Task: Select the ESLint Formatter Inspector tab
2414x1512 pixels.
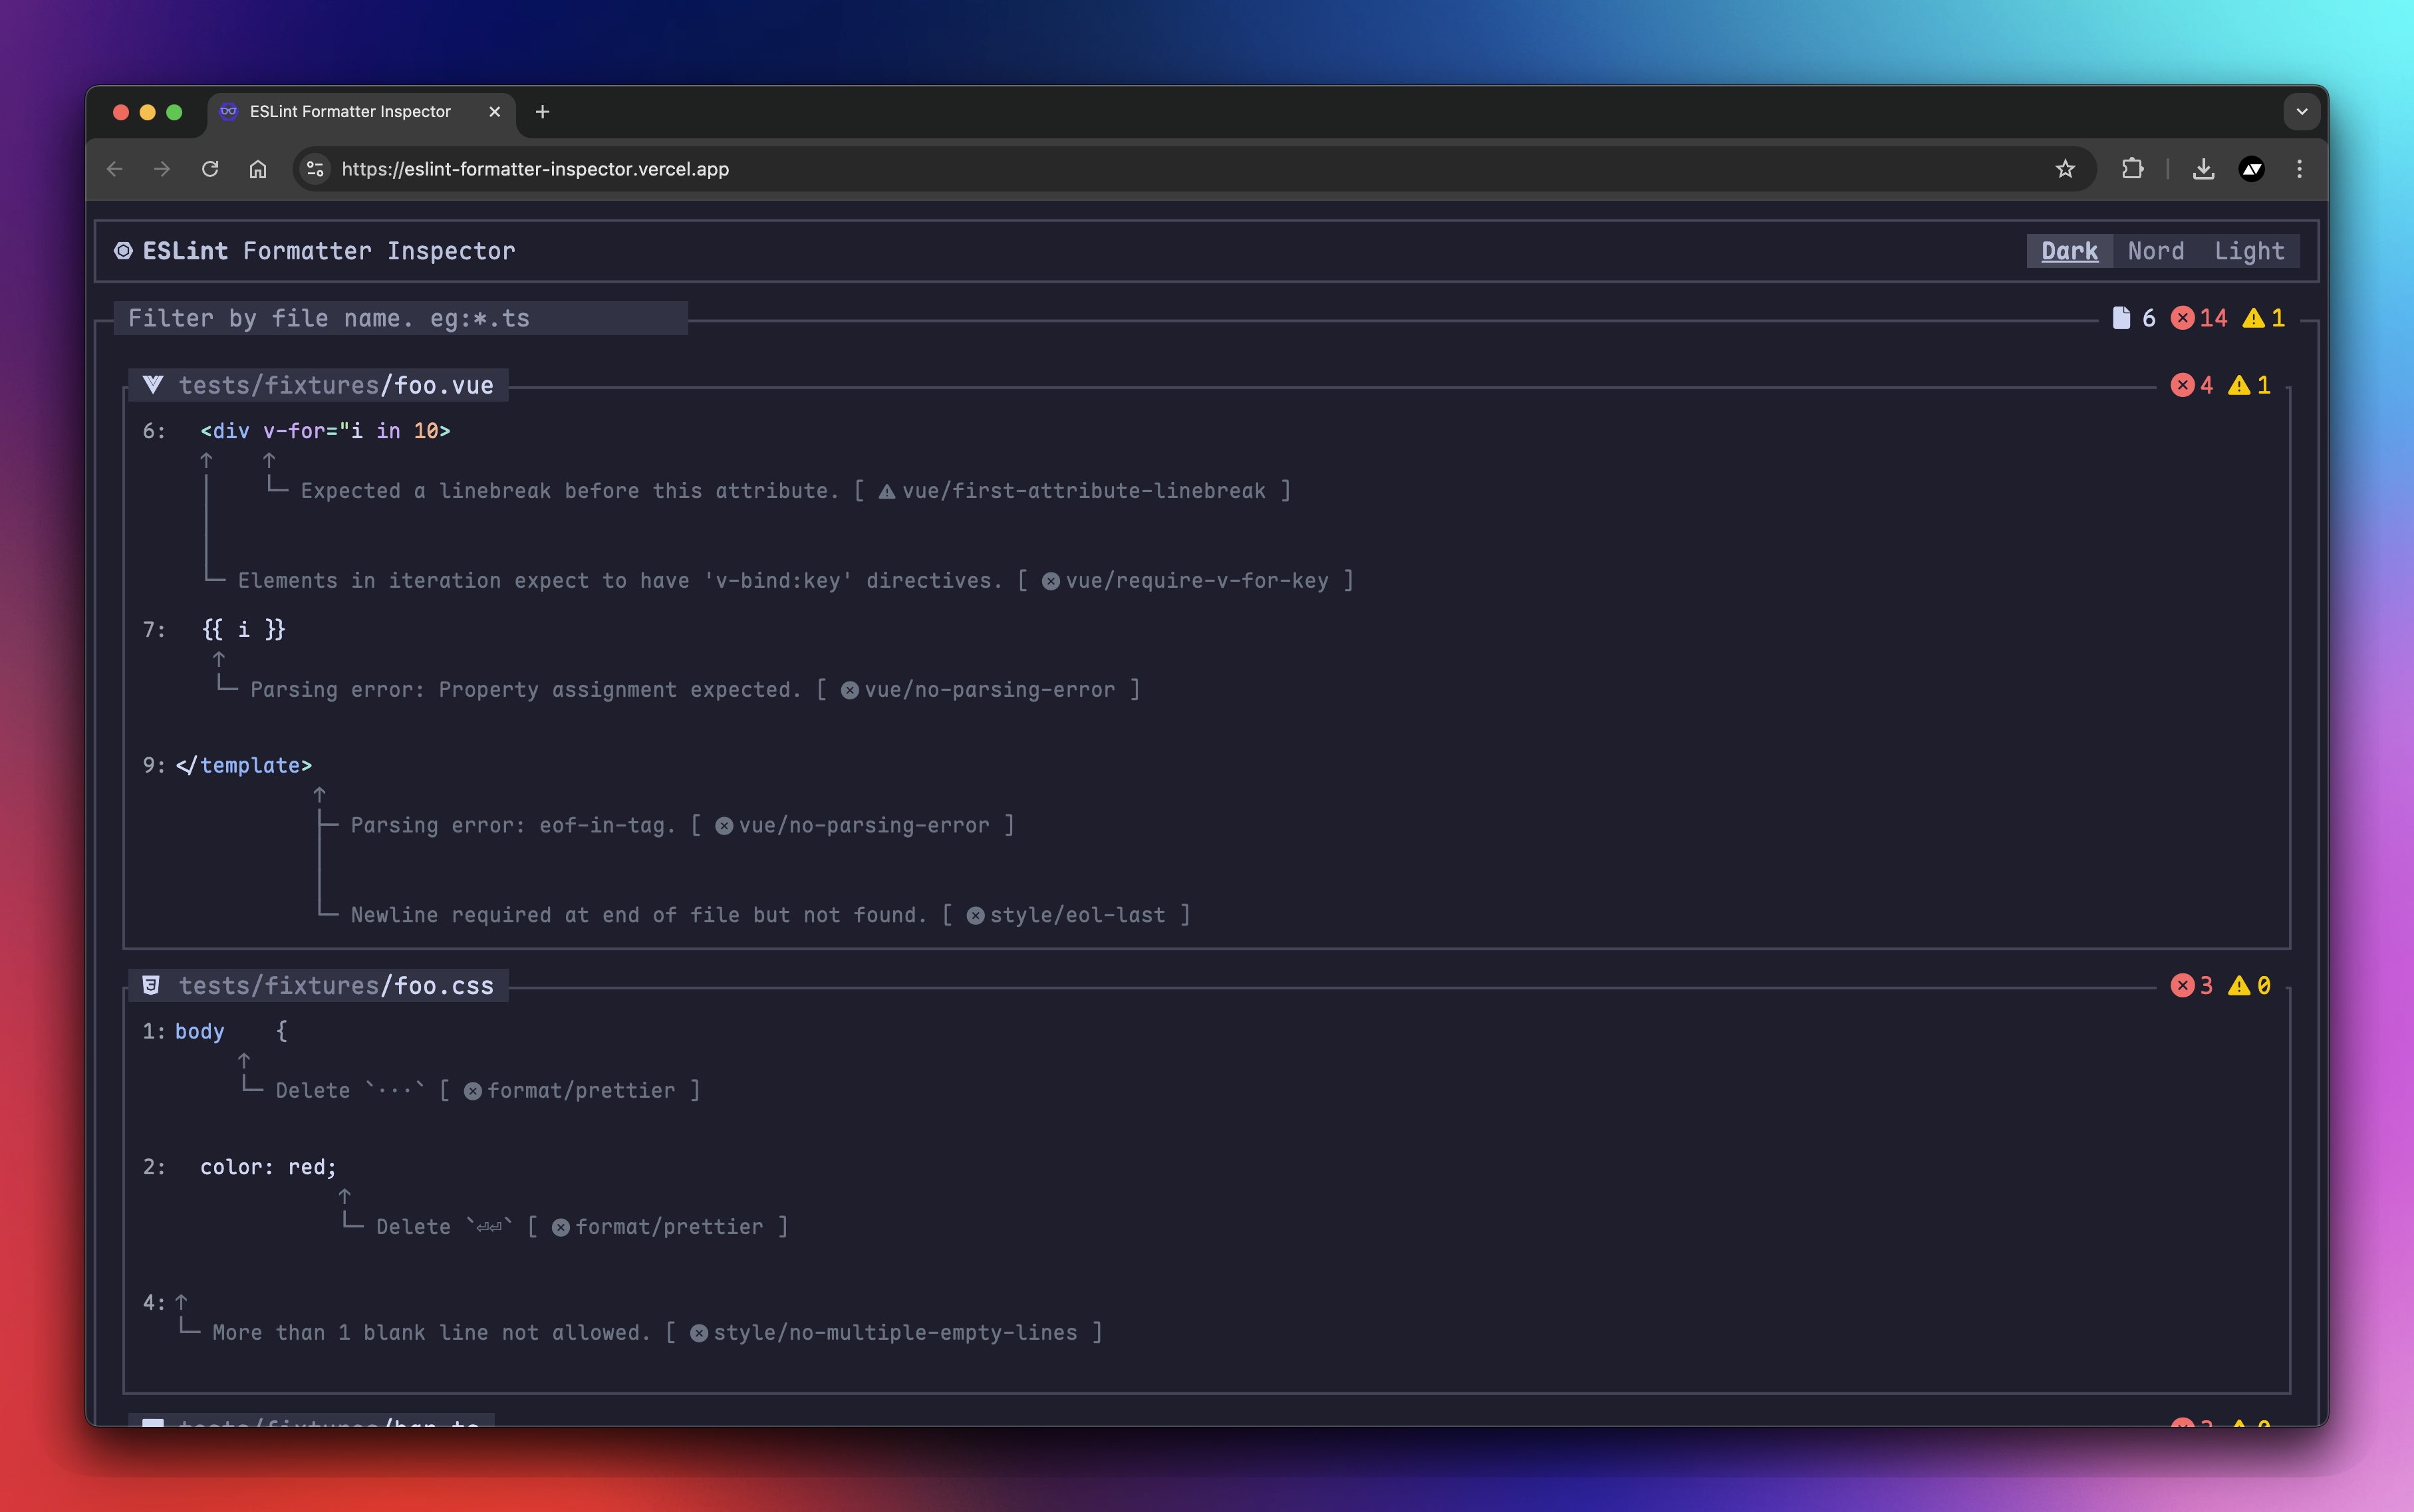Action: point(350,112)
